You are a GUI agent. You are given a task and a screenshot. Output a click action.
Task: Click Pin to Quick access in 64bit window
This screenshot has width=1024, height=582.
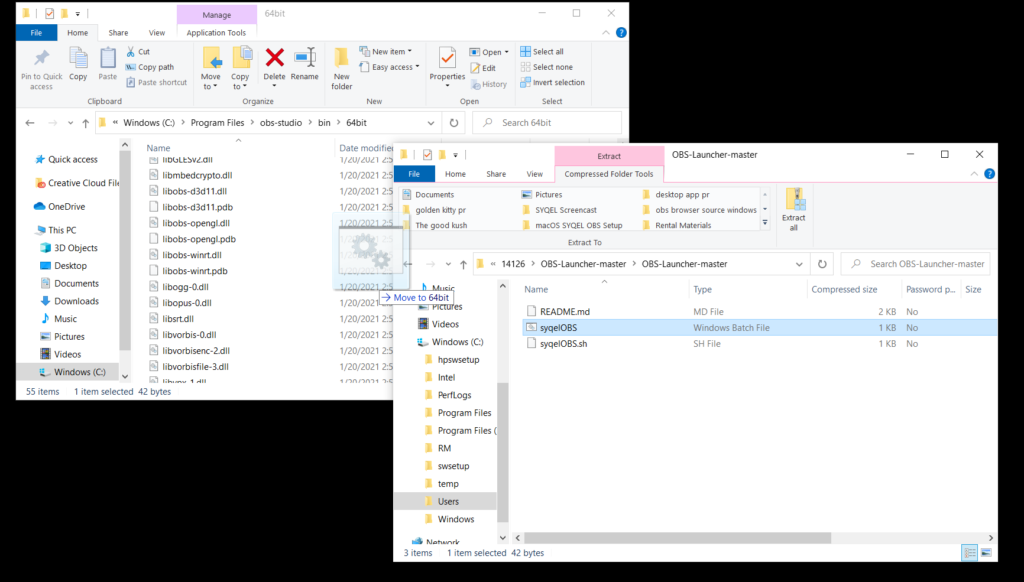pos(41,69)
